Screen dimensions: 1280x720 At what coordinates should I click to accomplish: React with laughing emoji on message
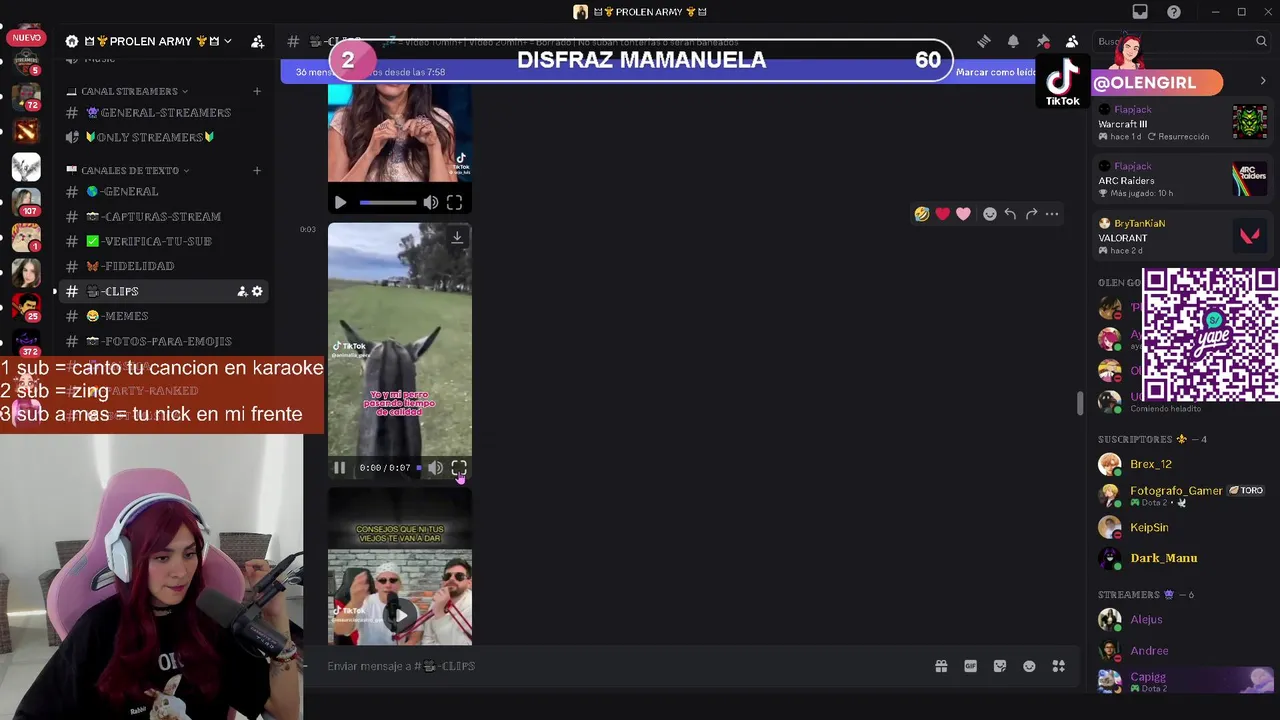coord(922,213)
